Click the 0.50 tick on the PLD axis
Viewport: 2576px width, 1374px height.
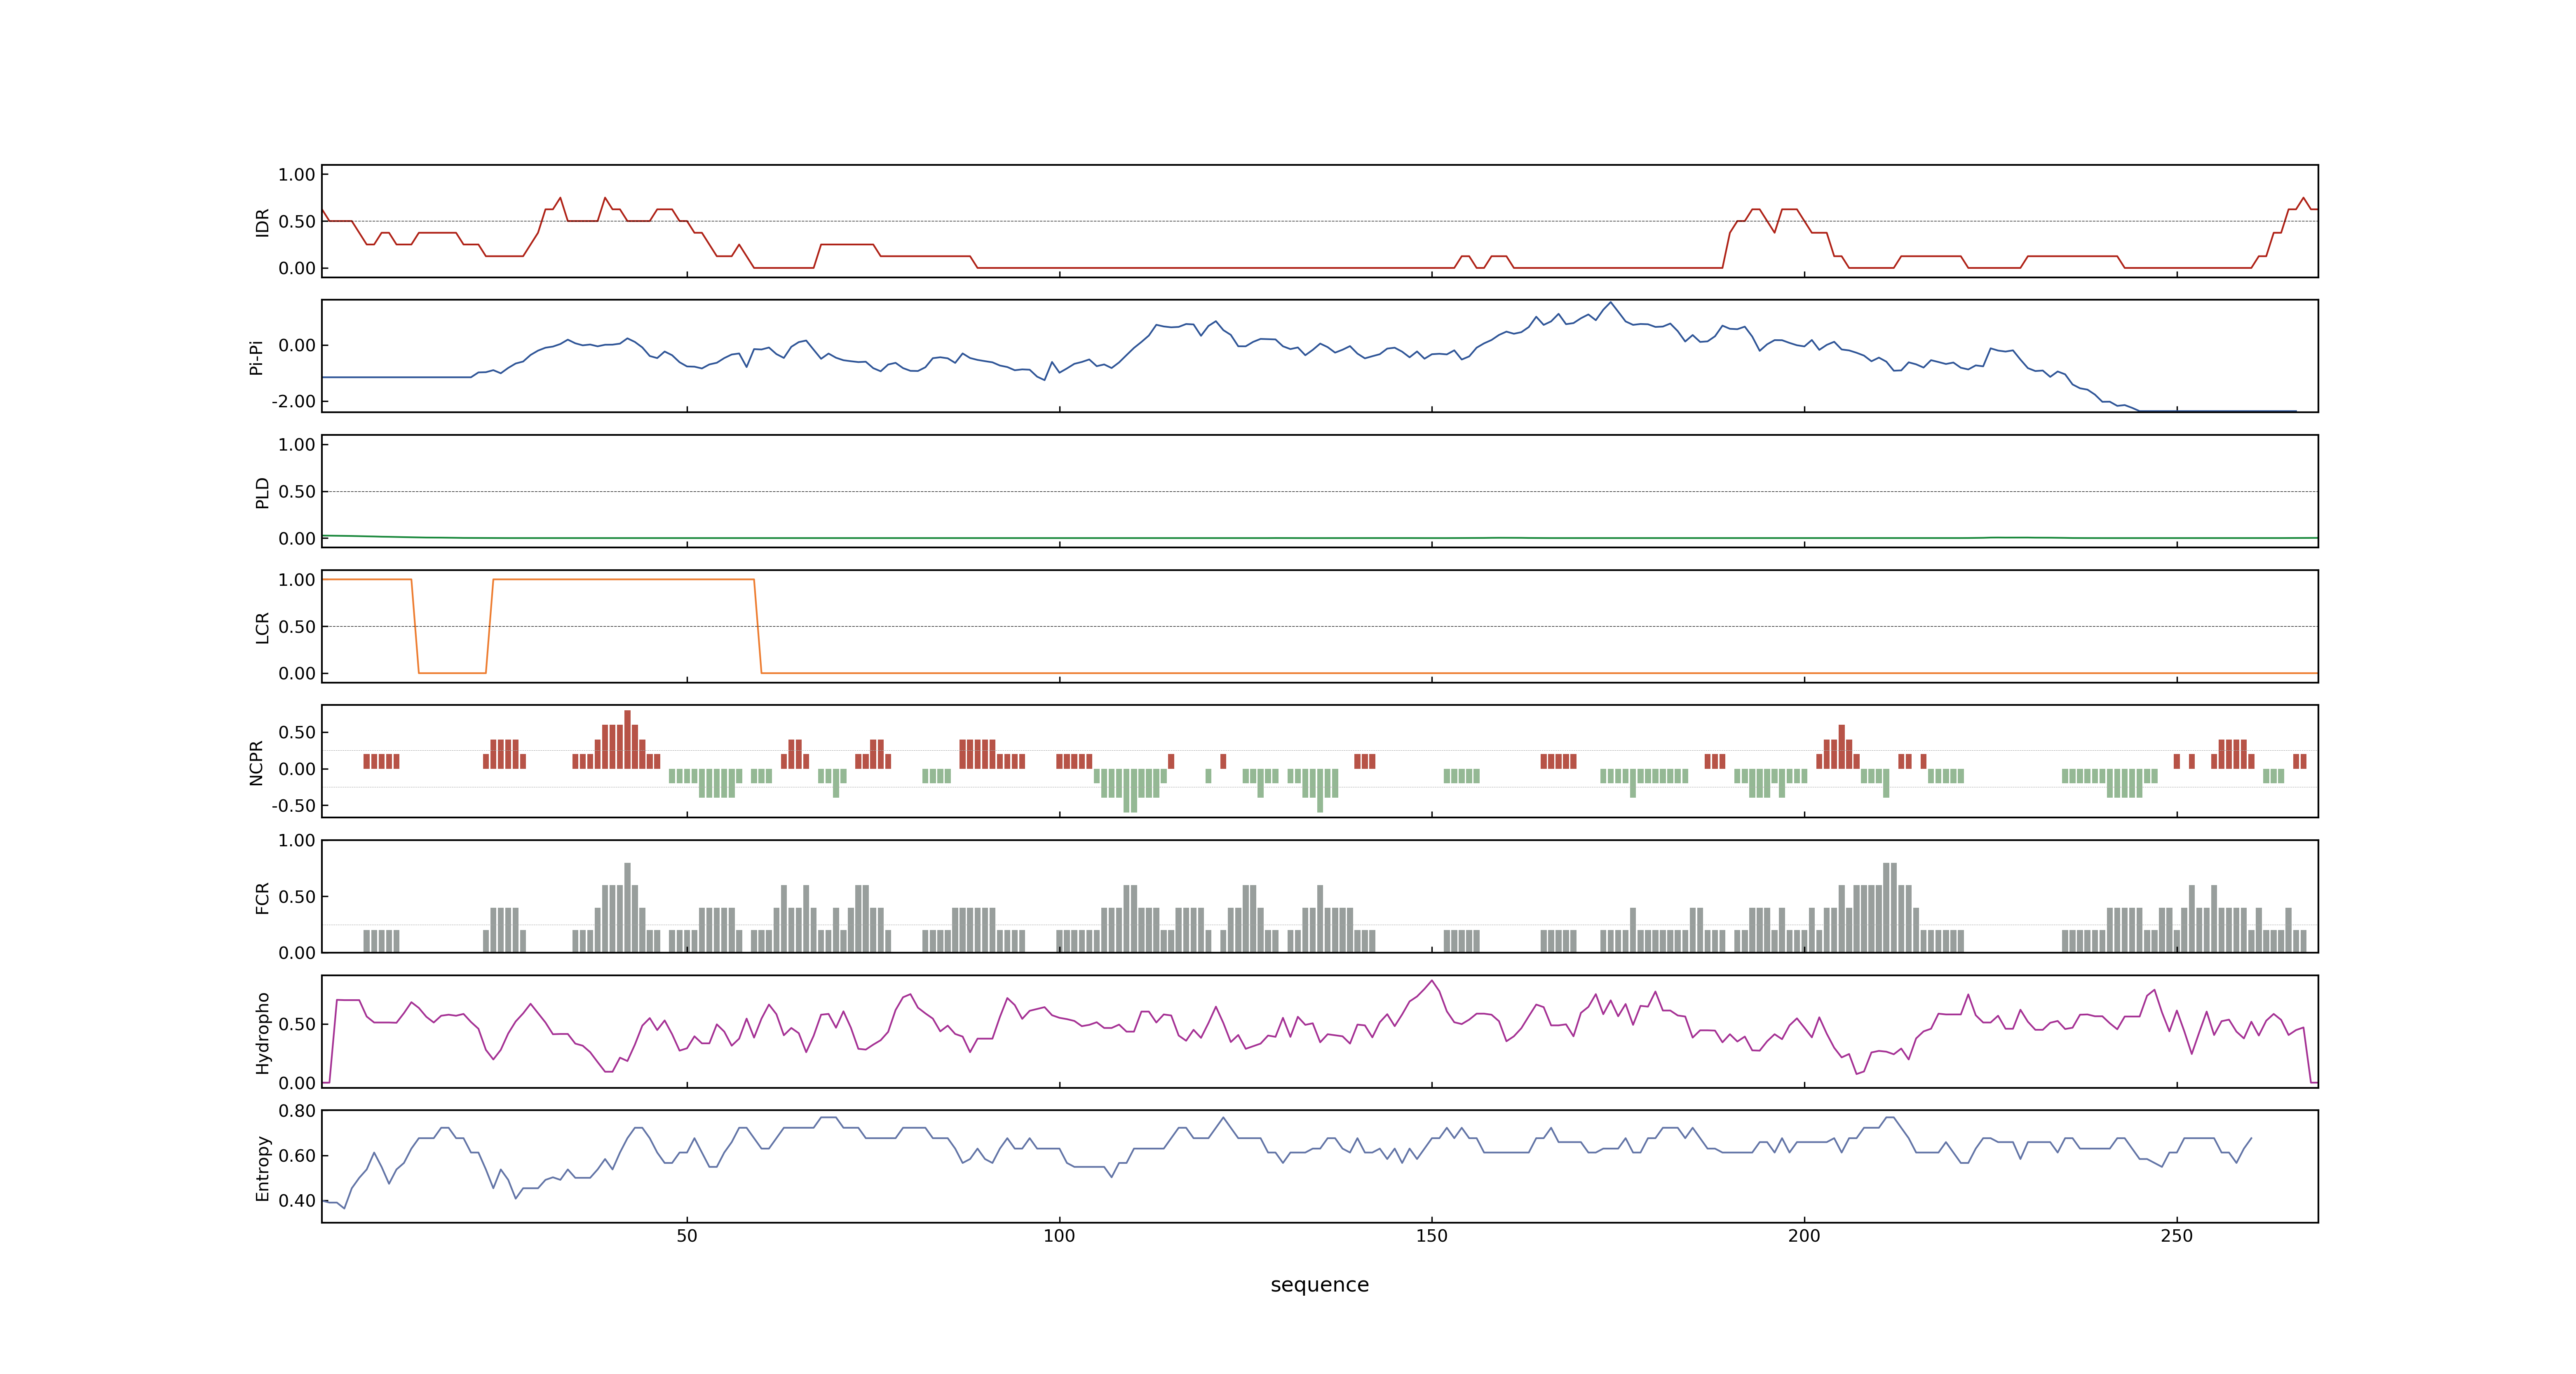pos(297,491)
